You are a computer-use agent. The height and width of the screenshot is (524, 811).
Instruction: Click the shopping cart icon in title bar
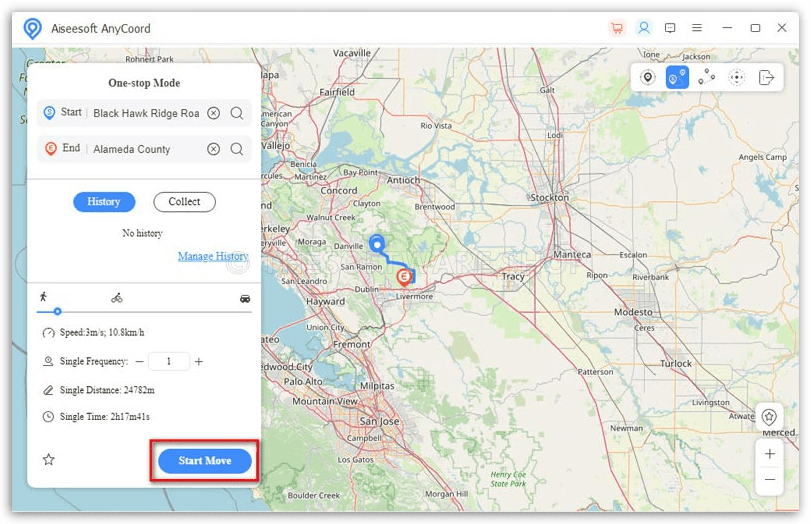click(x=617, y=28)
